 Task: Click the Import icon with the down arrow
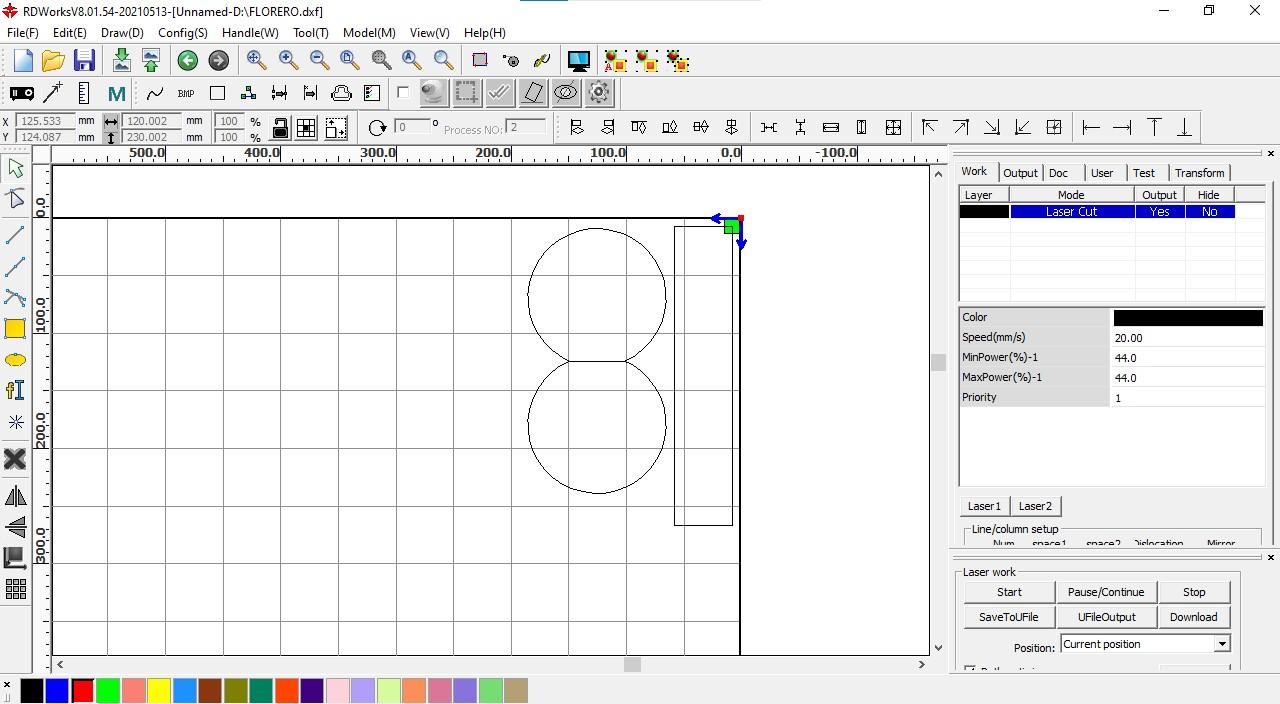pyautogui.click(x=121, y=60)
